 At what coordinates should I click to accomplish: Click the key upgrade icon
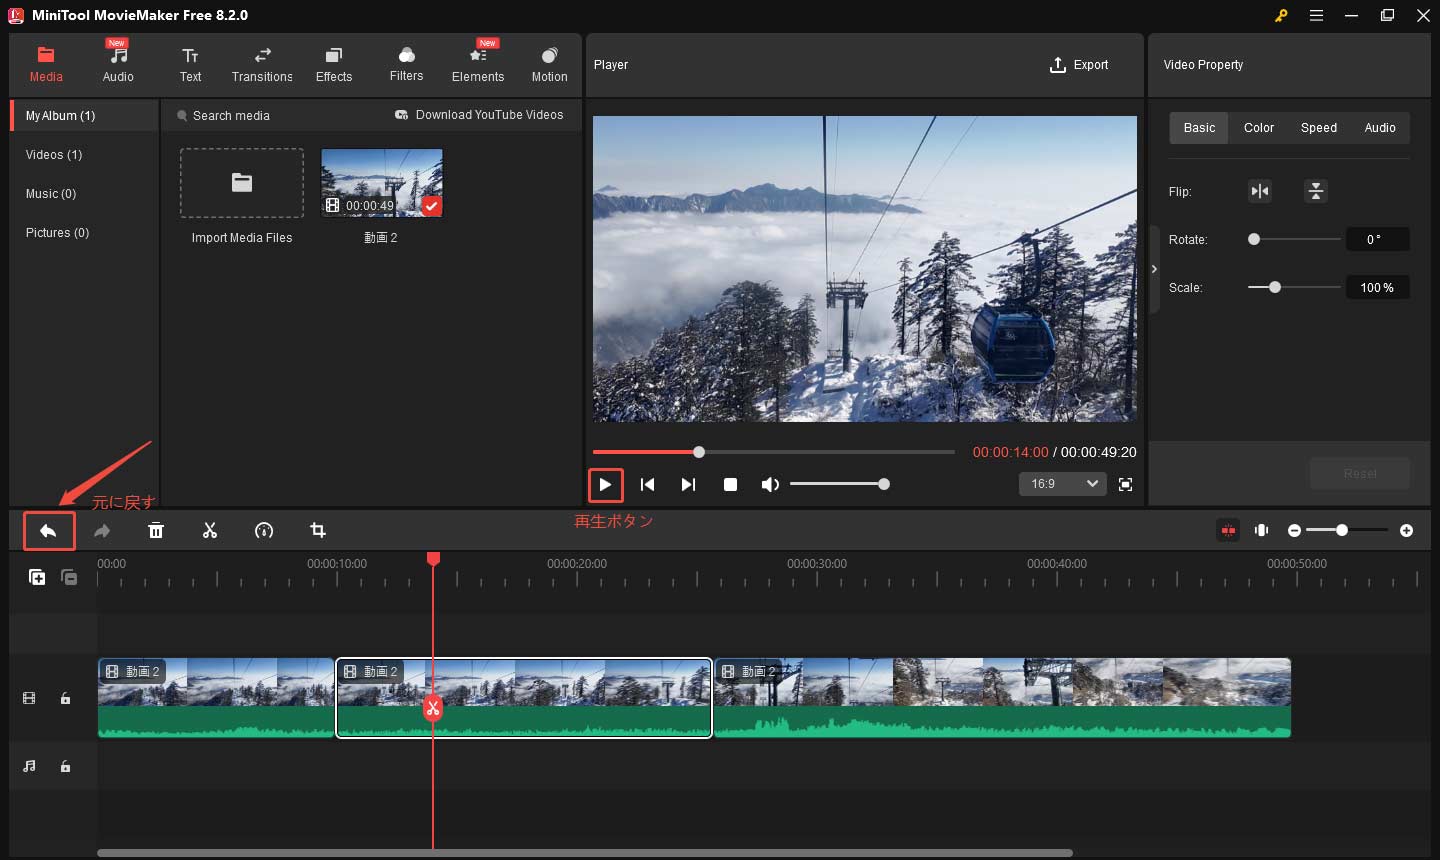(1281, 15)
